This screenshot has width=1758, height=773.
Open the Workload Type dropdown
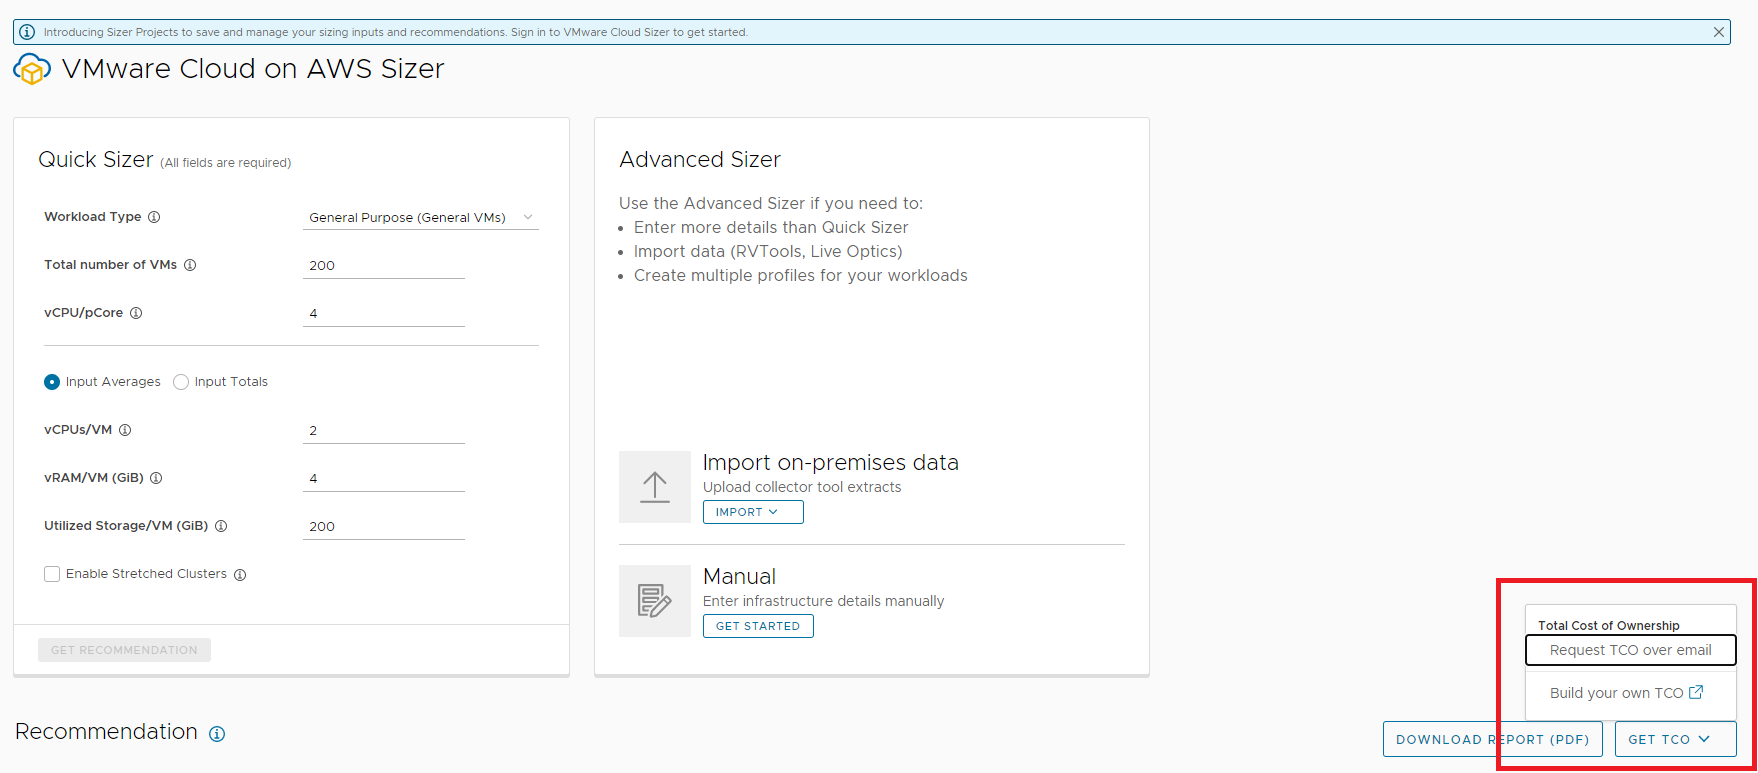[x=420, y=217]
